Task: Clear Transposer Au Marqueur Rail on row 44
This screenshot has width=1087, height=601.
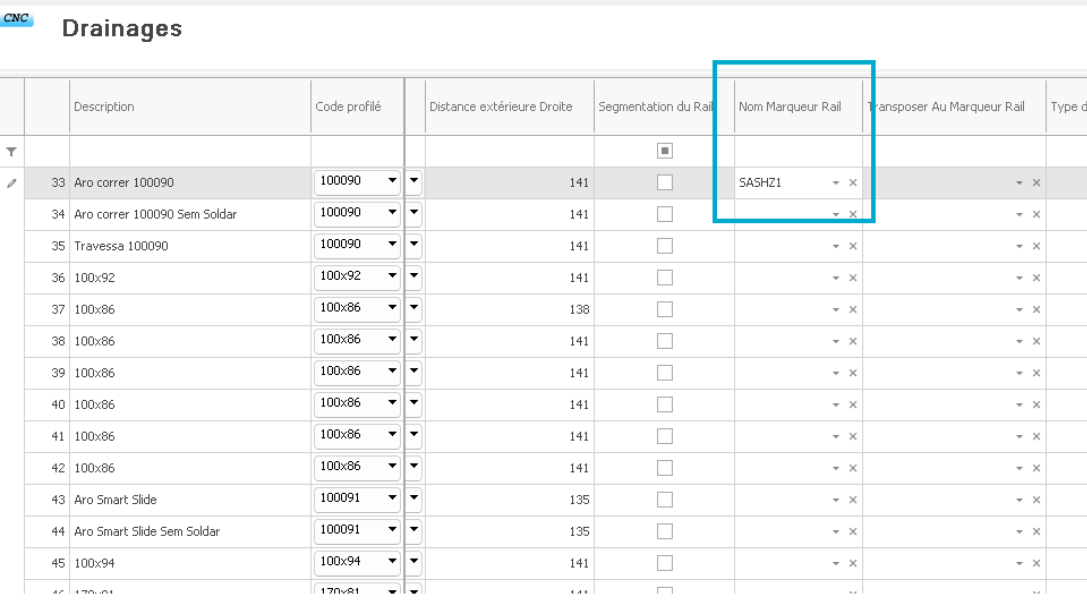Action: coord(1036,532)
